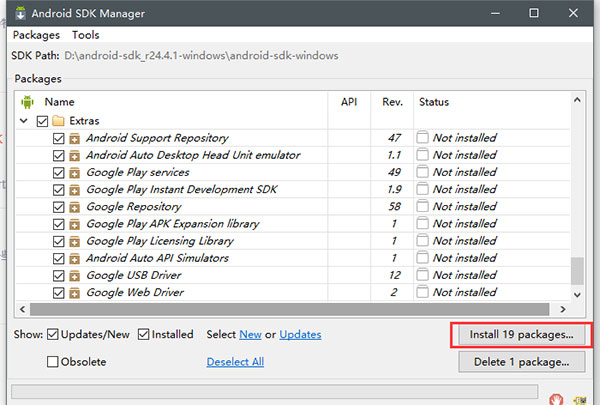Click the Google Repository package icon

pyautogui.click(x=75, y=206)
